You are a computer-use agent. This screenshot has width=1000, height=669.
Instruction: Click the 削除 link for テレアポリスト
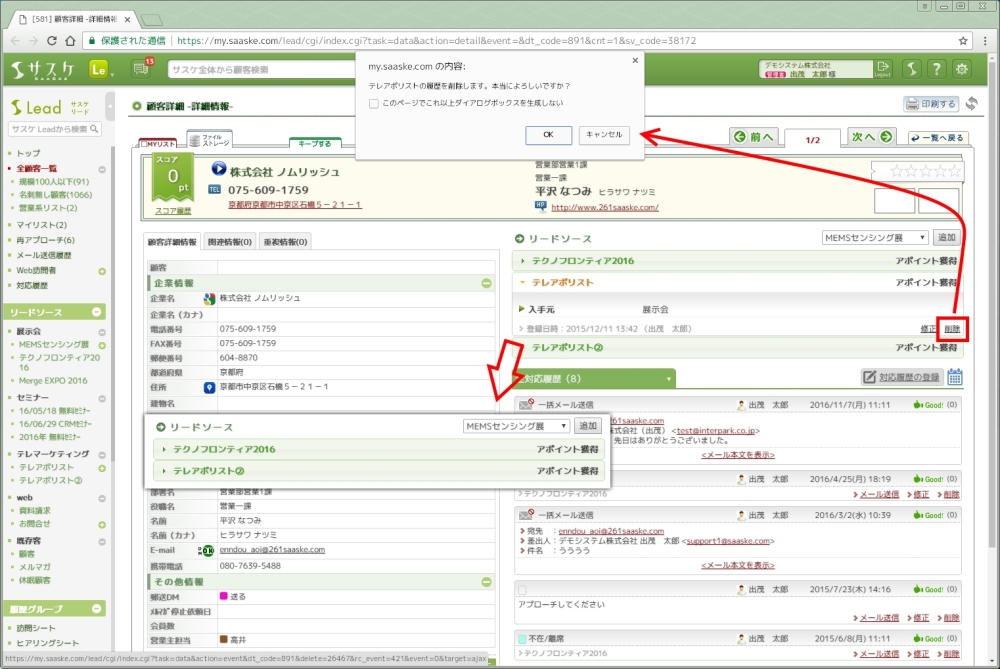pyautogui.click(x=952, y=328)
